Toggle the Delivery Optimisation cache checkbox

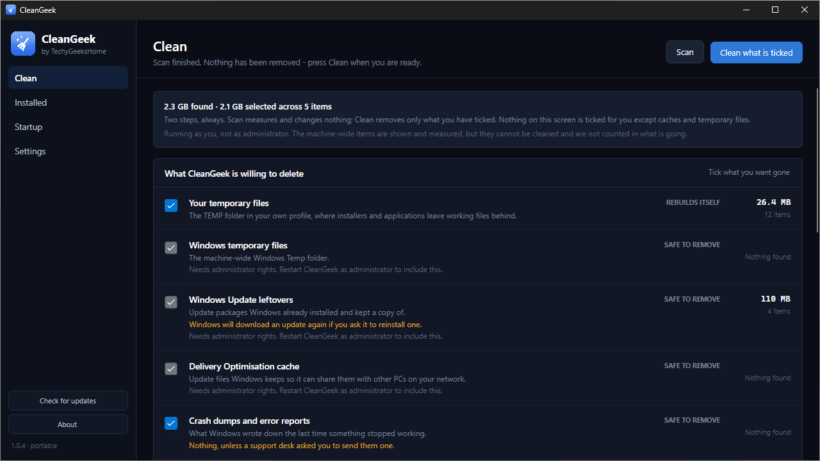pyautogui.click(x=171, y=369)
